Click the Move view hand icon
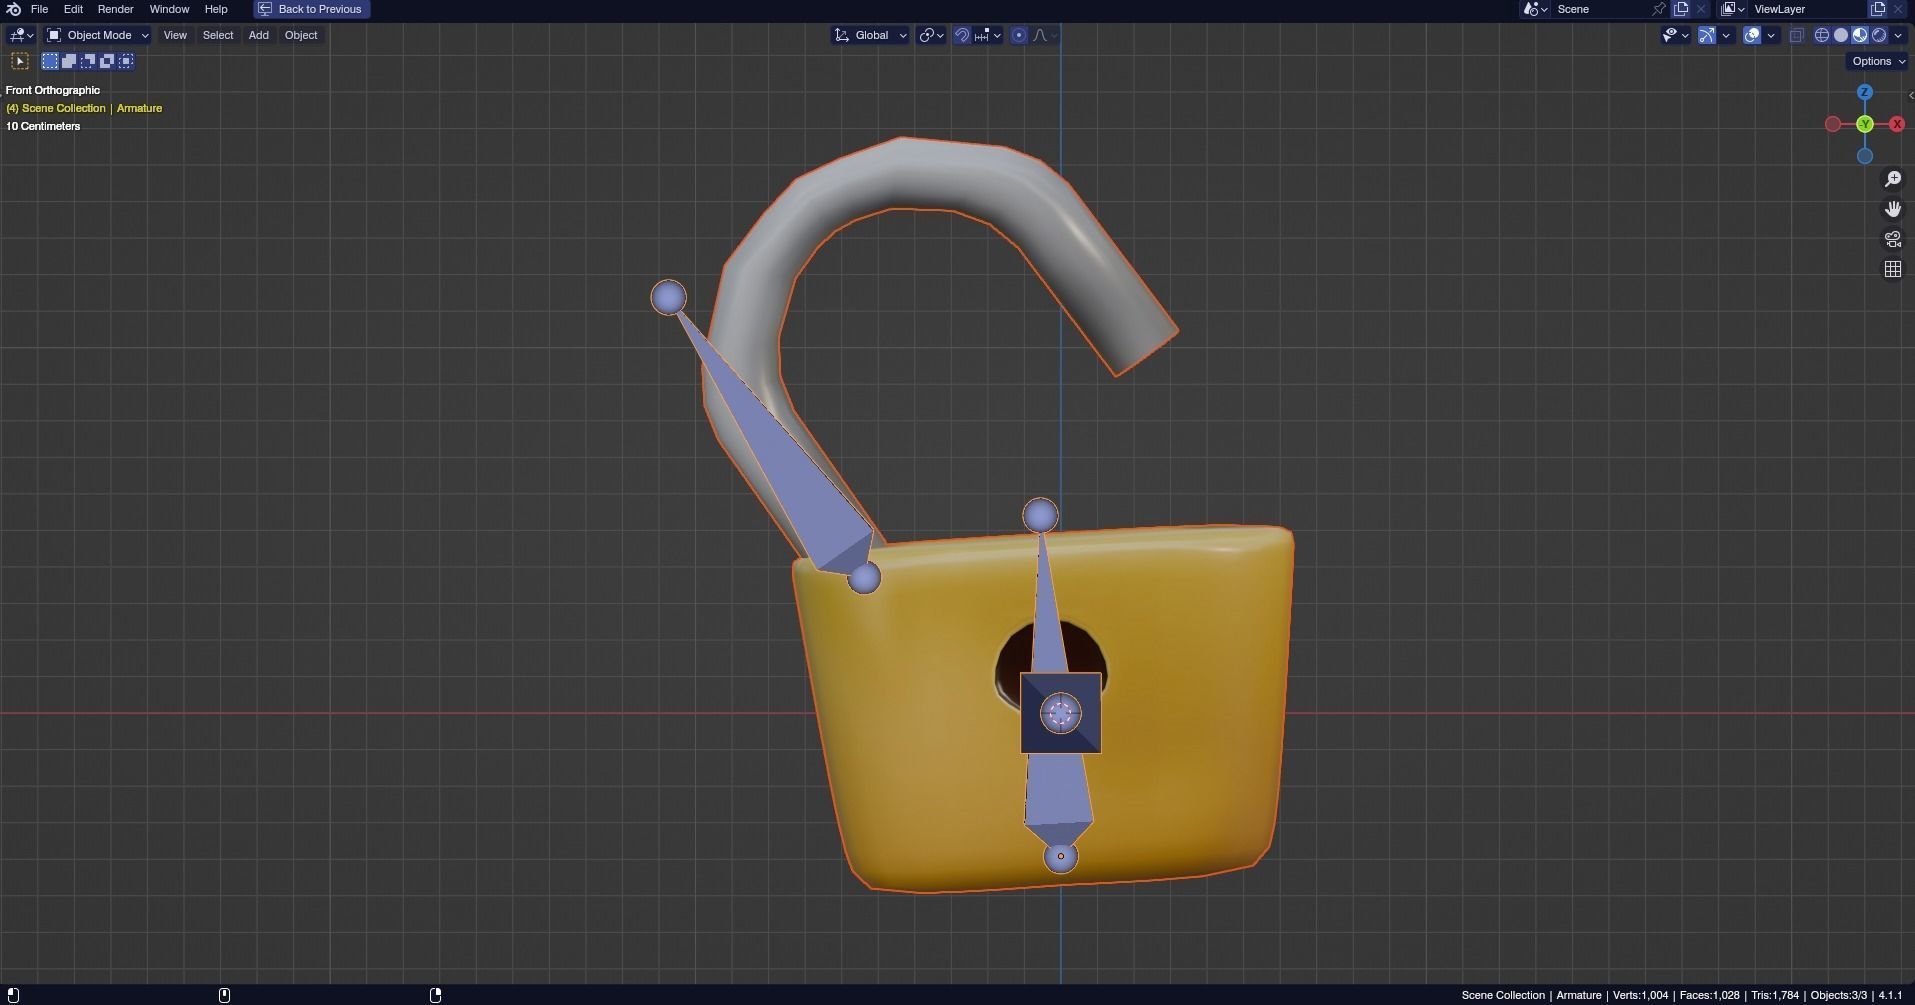The image size is (1915, 1005). pos(1893,209)
